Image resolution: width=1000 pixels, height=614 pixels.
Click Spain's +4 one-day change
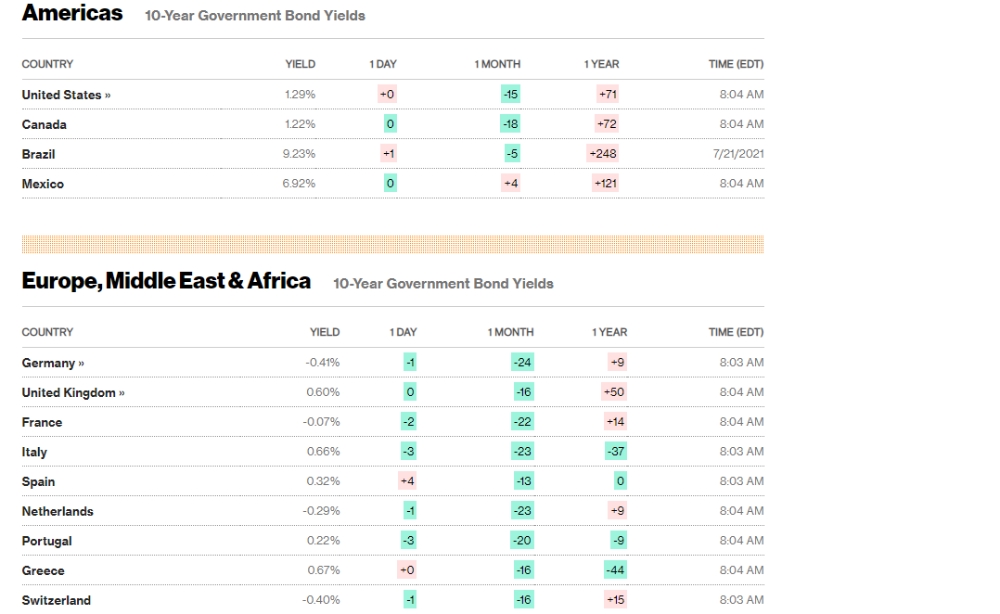[x=408, y=481]
